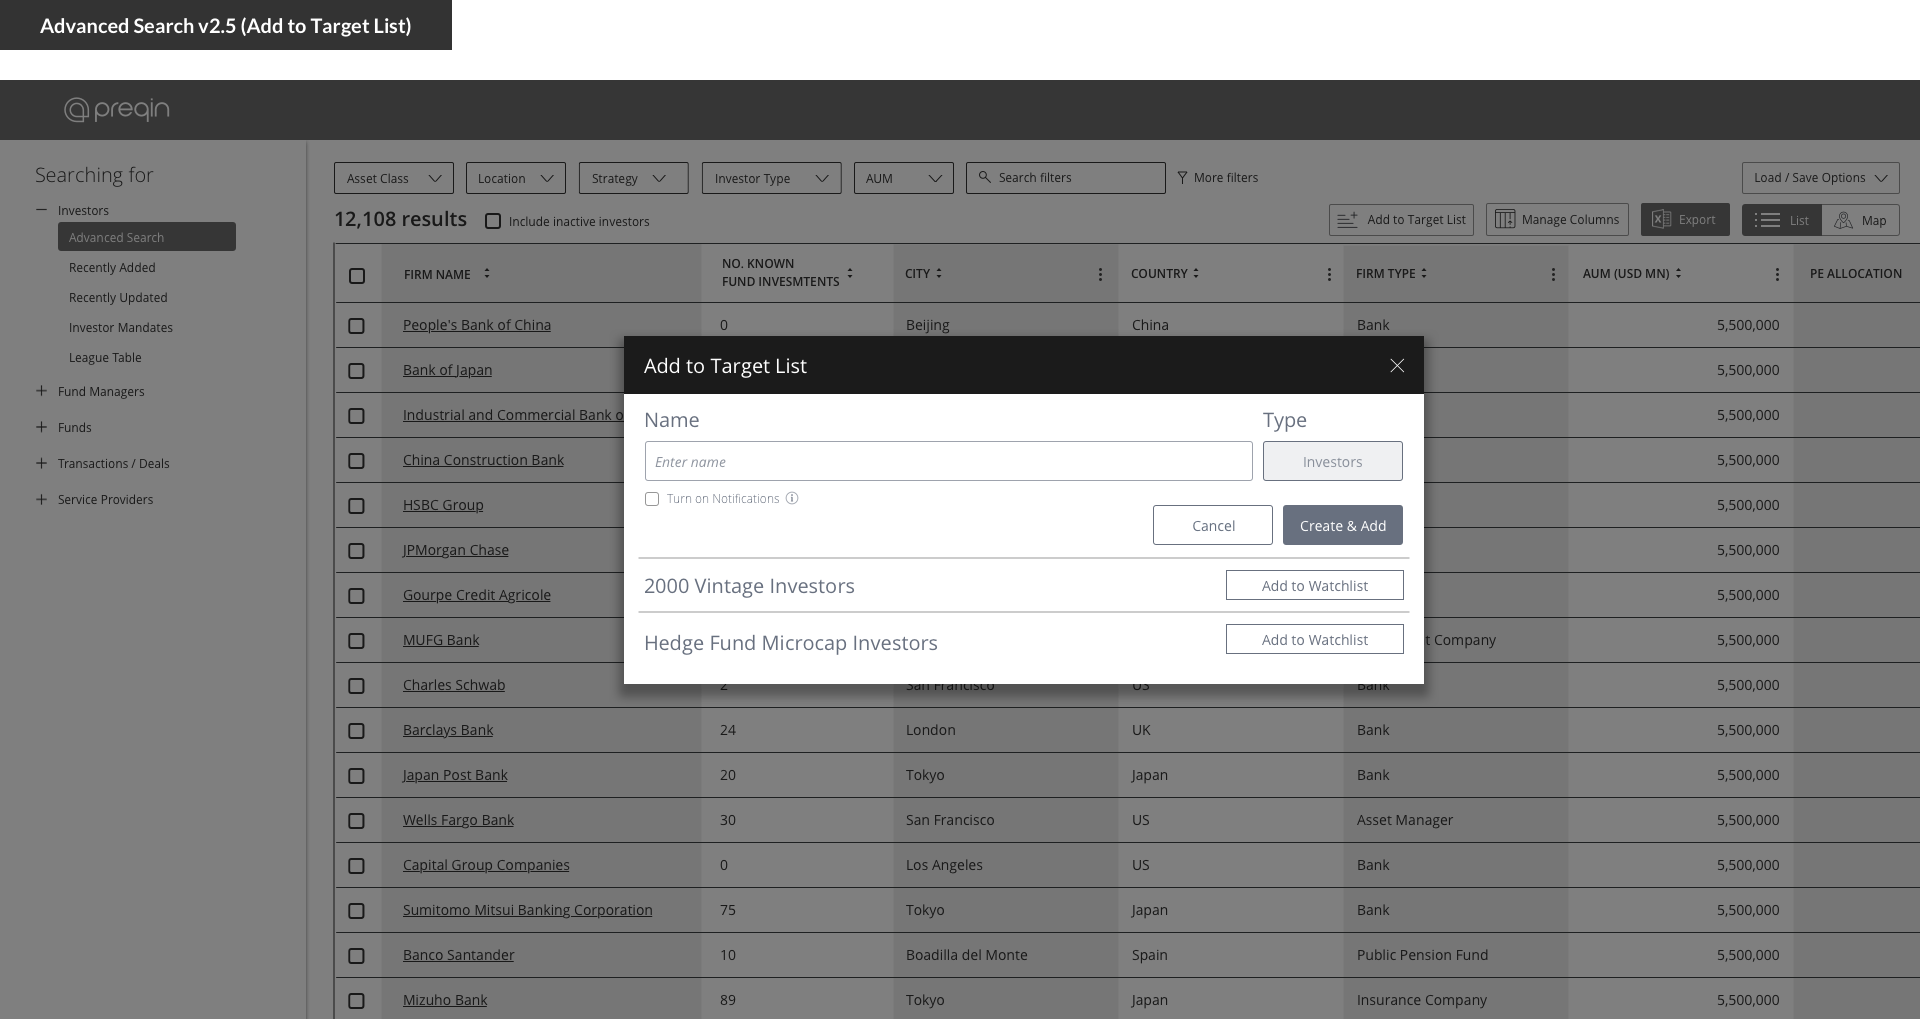Image resolution: width=1920 pixels, height=1019 pixels.
Task: Click the Investors type field
Action: [x=1333, y=461]
